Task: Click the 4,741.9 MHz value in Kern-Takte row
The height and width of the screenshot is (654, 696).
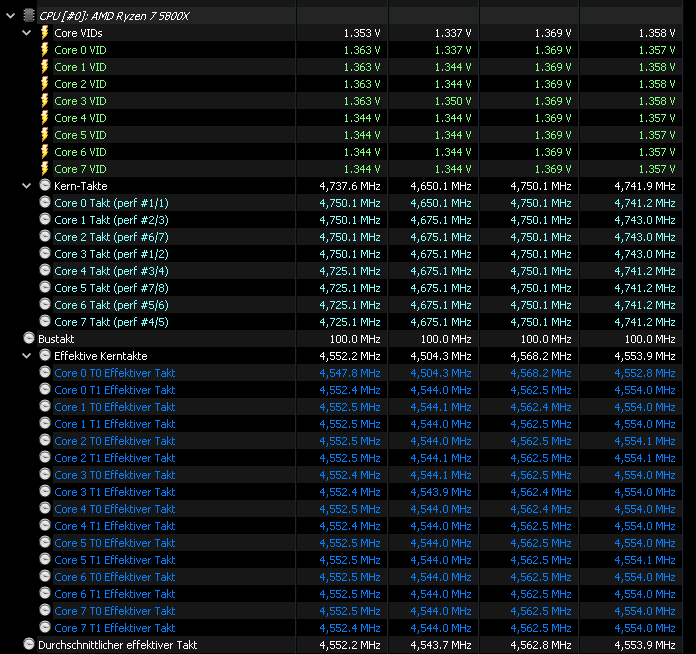Action: coord(645,186)
